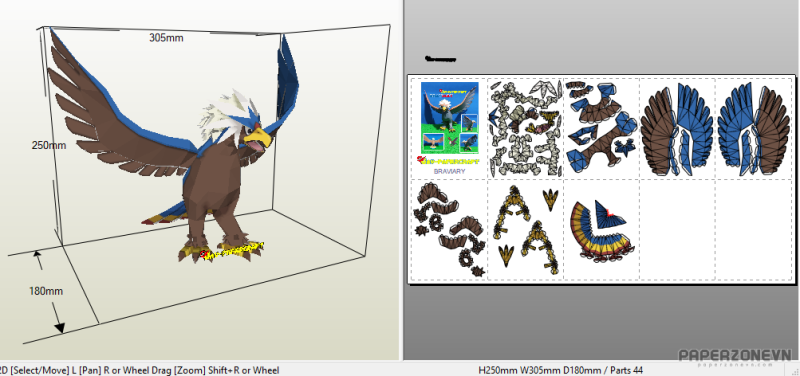Click the status bar dimensions and Parts 44 text
The height and width of the screenshot is (376, 800).
(x=560, y=370)
